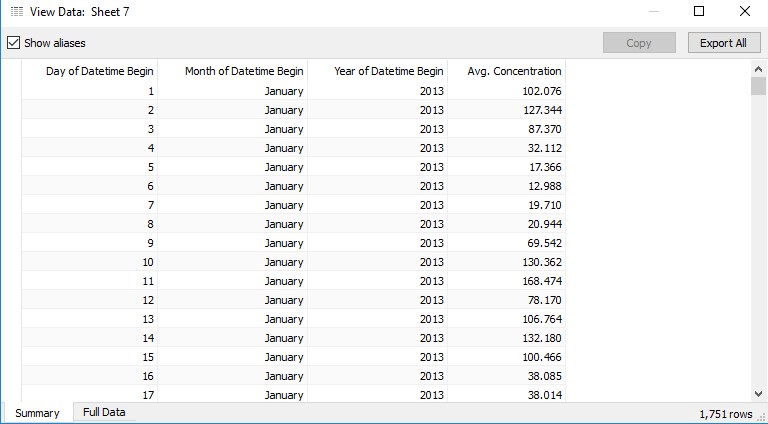Switch to the Full Data tab

(104, 412)
